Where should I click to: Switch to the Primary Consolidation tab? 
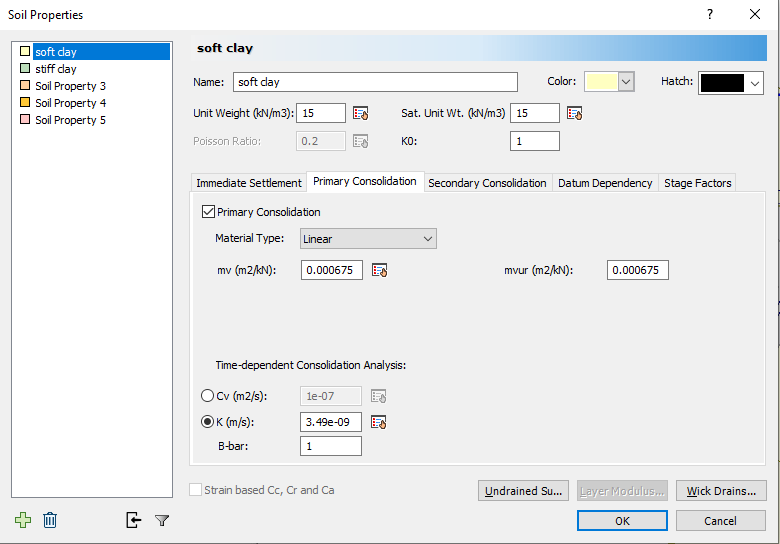[x=365, y=181]
